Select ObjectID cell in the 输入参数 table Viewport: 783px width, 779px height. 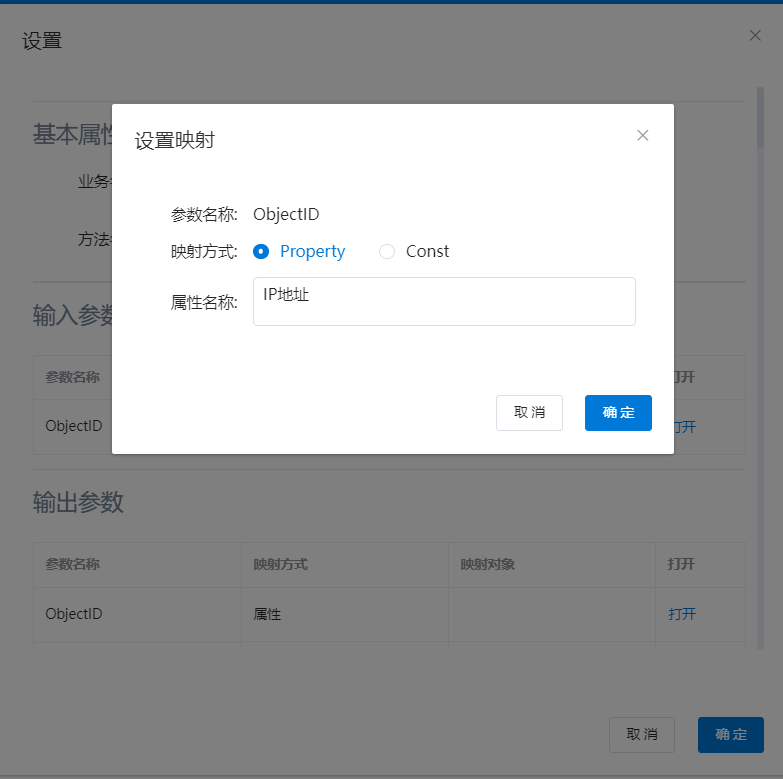[74, 426]
